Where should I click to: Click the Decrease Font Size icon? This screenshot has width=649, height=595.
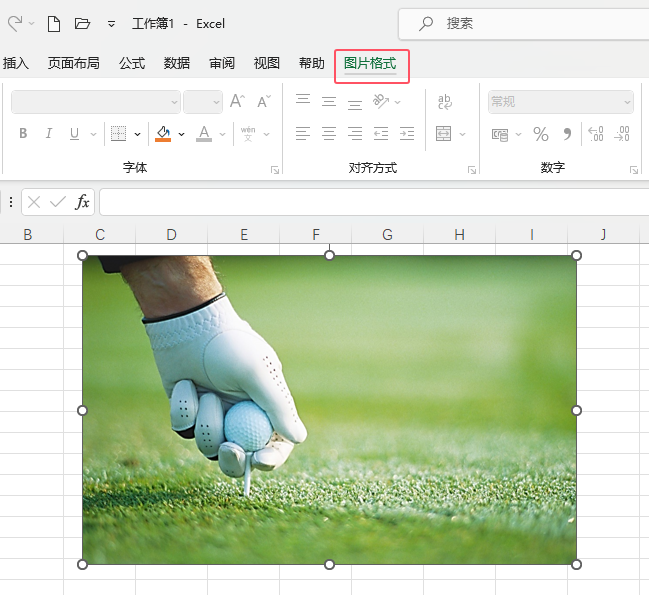(264, 101)
